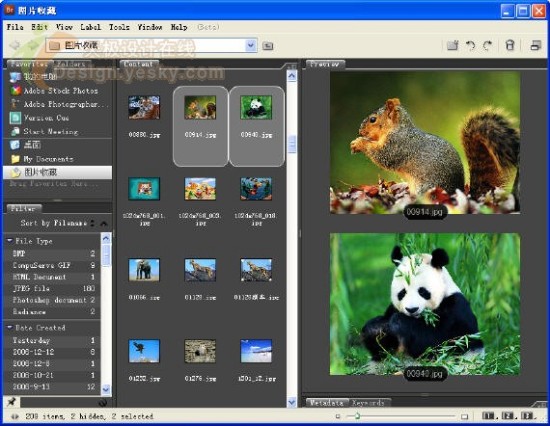
Task: Open the Sort by Filename control
Action: pyautogui.click(x=58, y=223)
